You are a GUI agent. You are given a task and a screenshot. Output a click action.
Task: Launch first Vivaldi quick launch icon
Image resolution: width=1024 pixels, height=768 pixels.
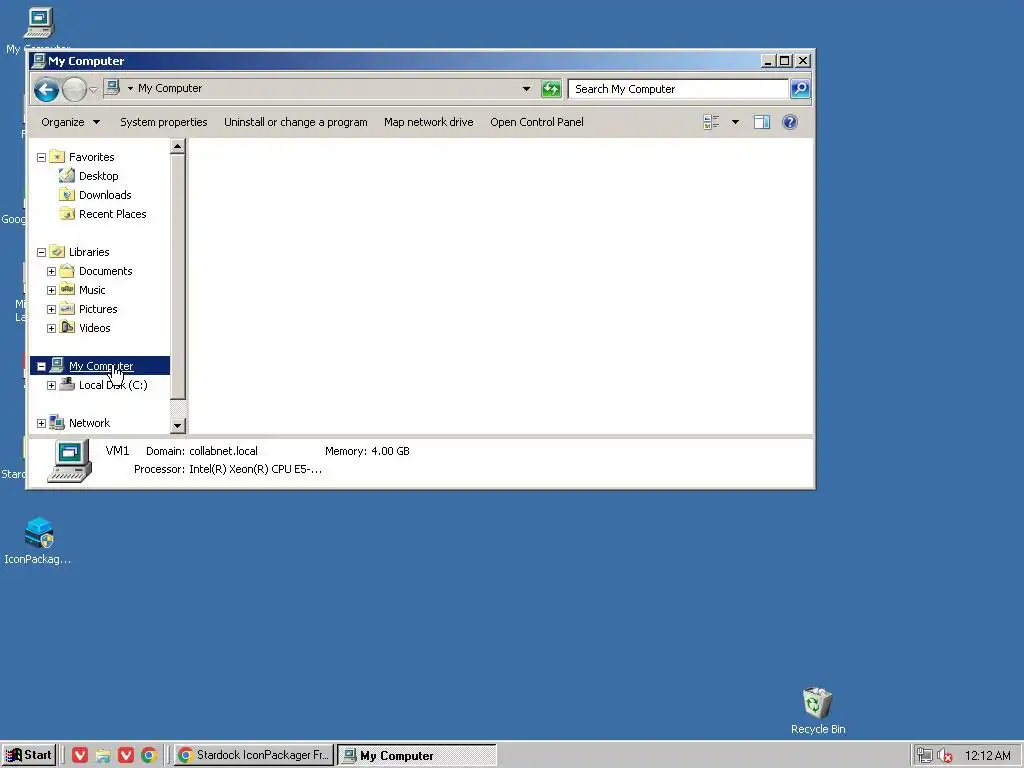[80, 756]
